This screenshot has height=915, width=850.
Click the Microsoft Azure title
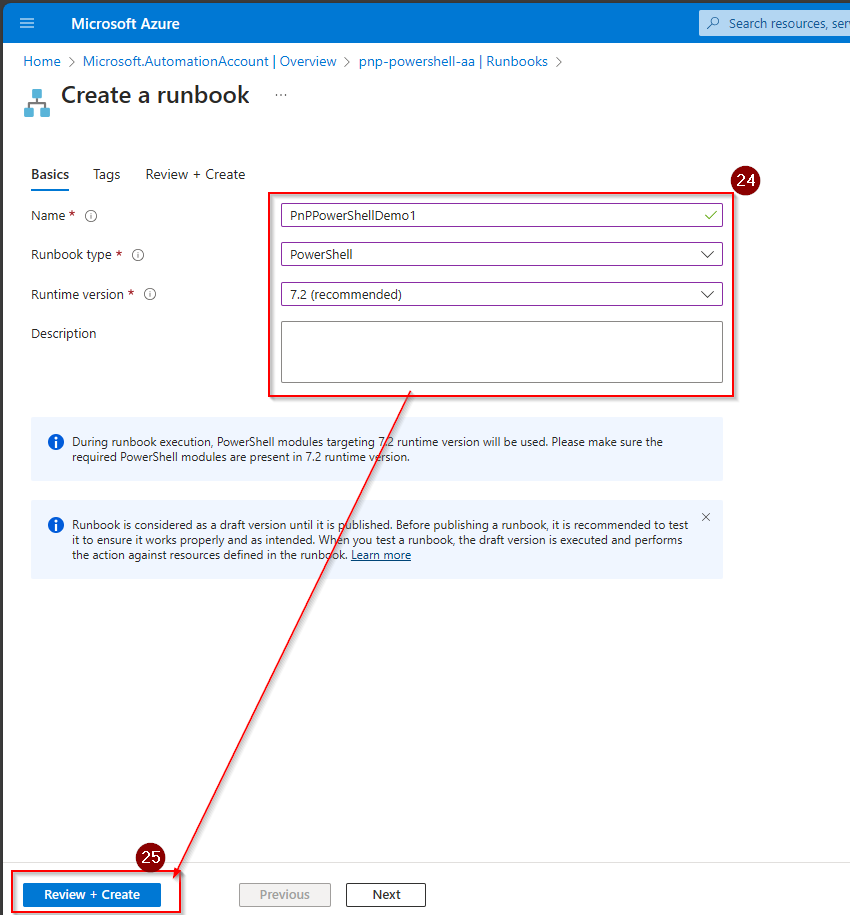(x=125, y=24)
